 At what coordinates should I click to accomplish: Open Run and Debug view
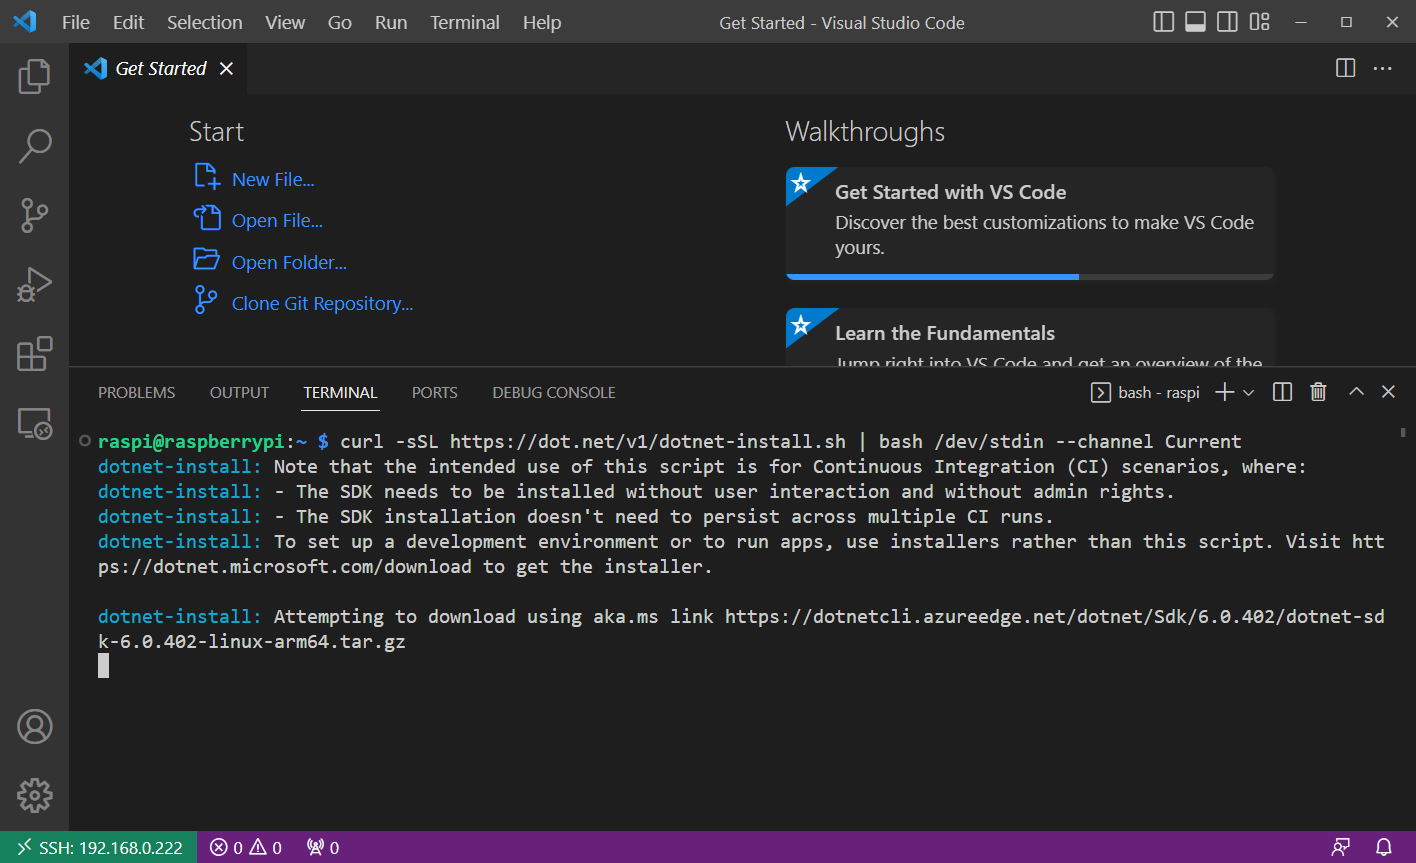coord(34,285)
